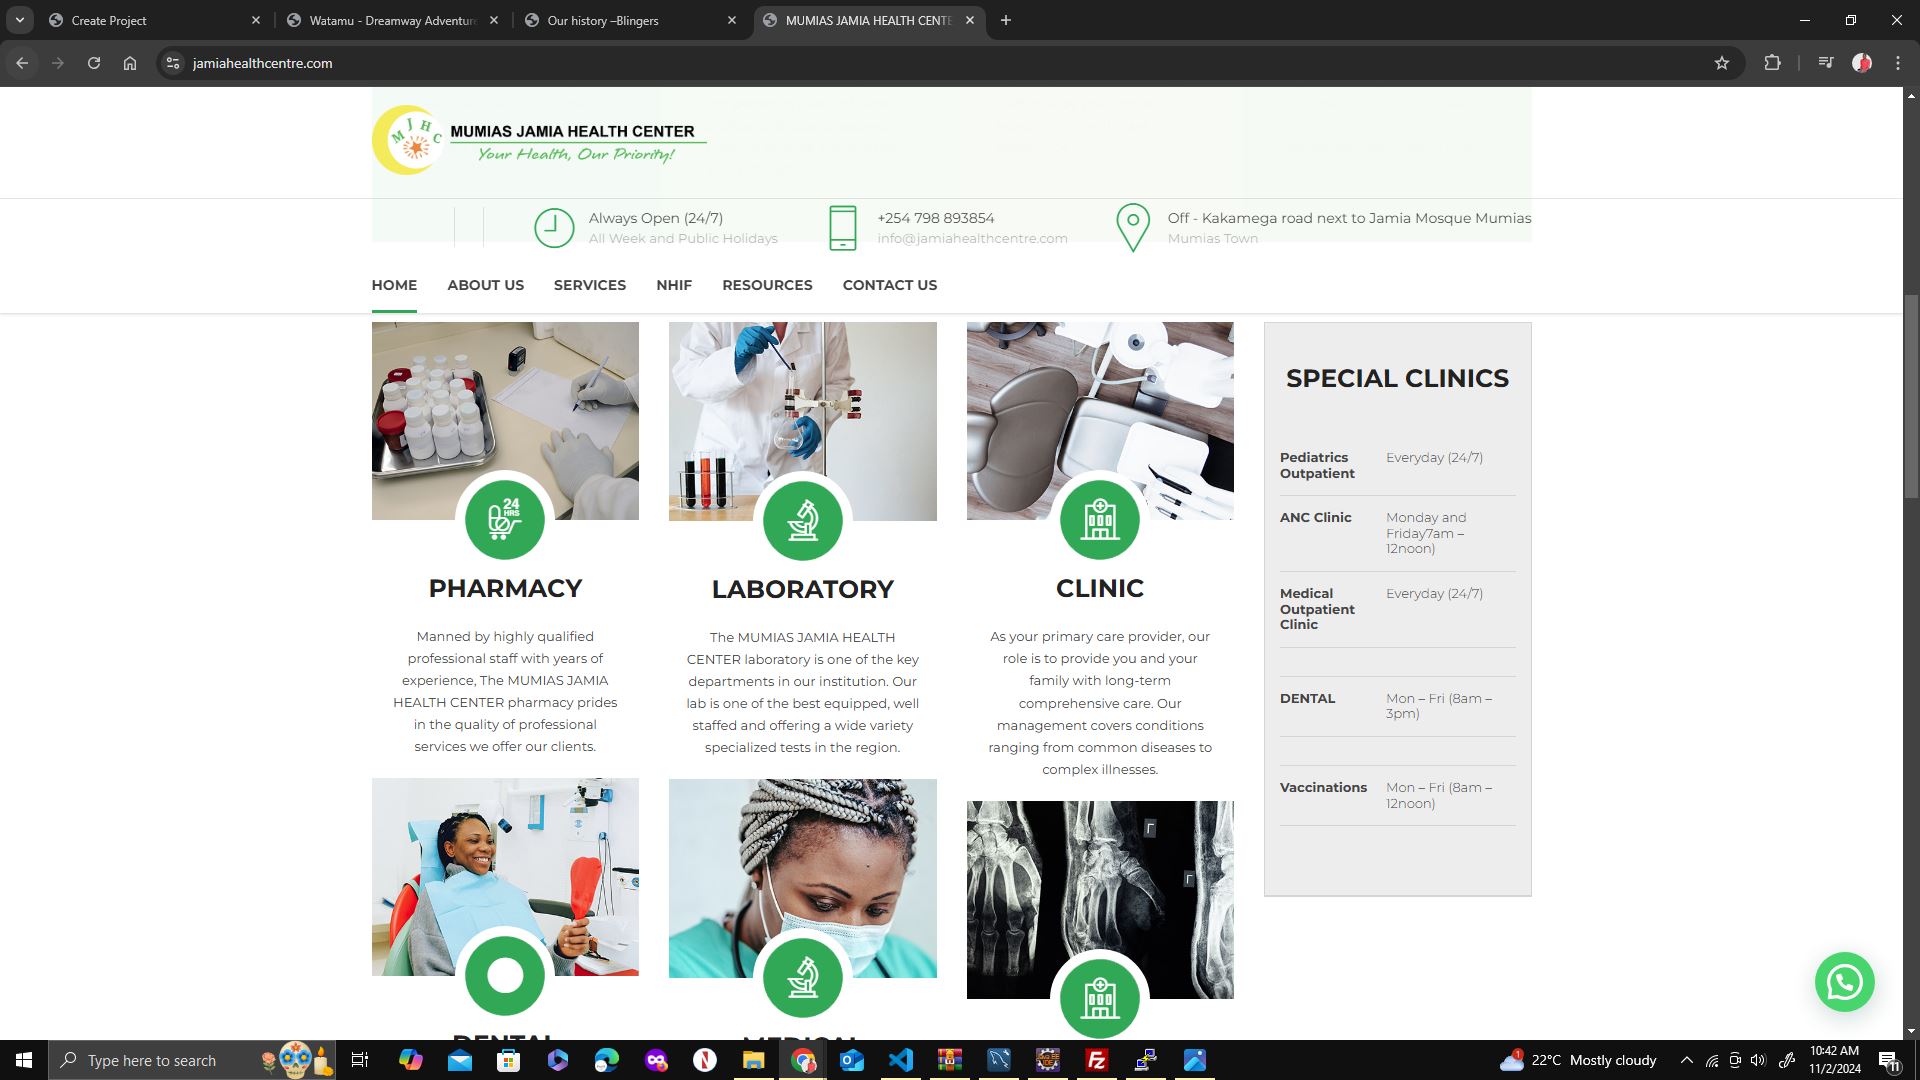
Task: Open the WhatsApp chat floating button
Action: click(1845, 982)
